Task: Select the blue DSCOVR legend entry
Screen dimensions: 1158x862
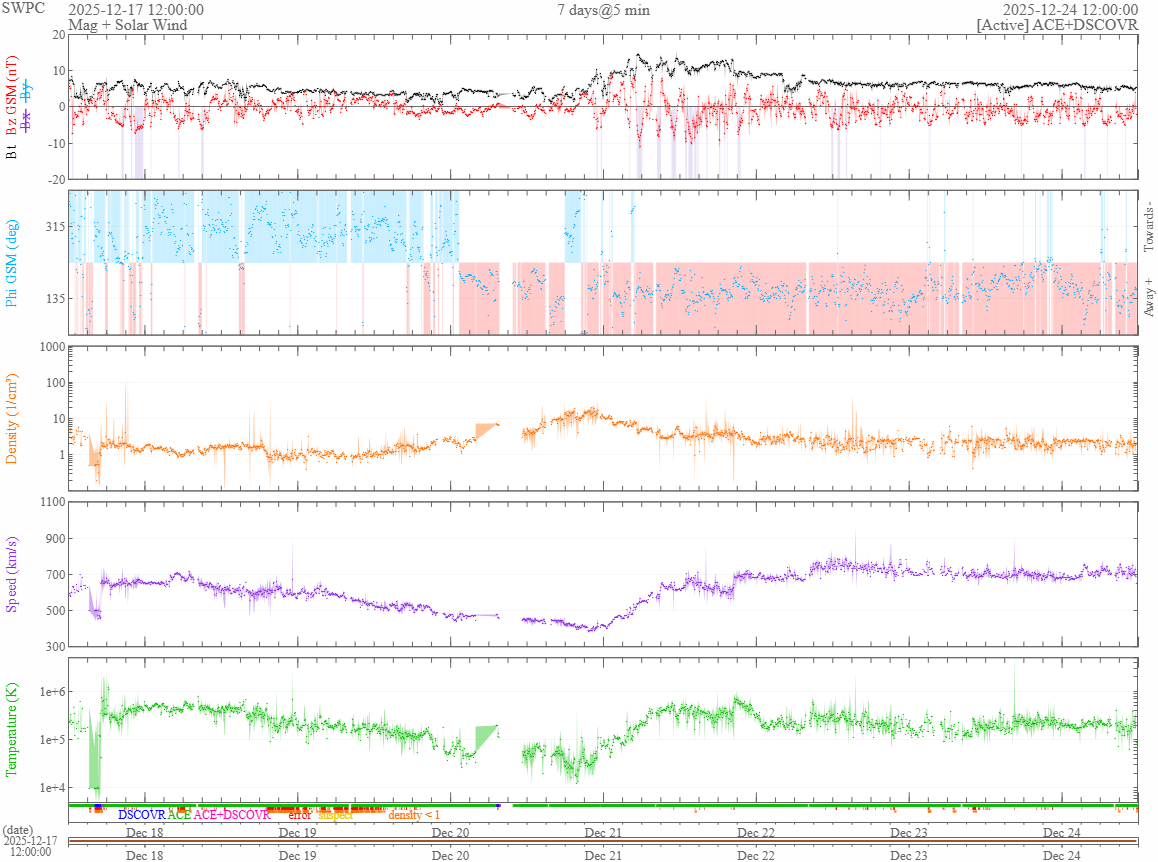Action: (141, 815)
